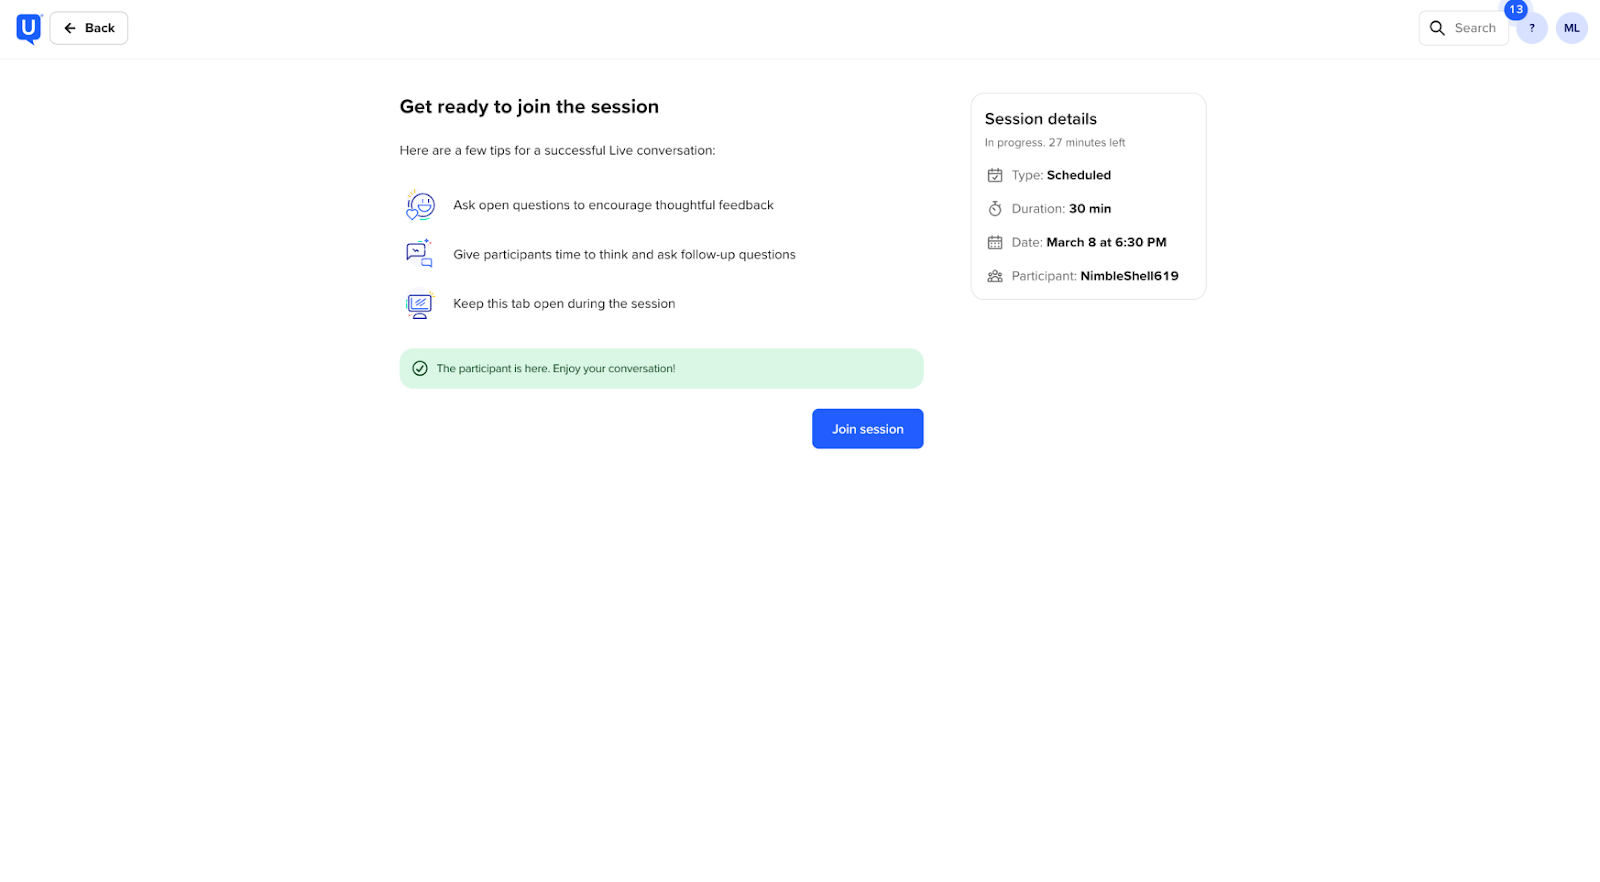1600x882 pixels.
Task: Click the stopwatch icon next to Duration
Action: pyautogui.click(x=995, y=209)
